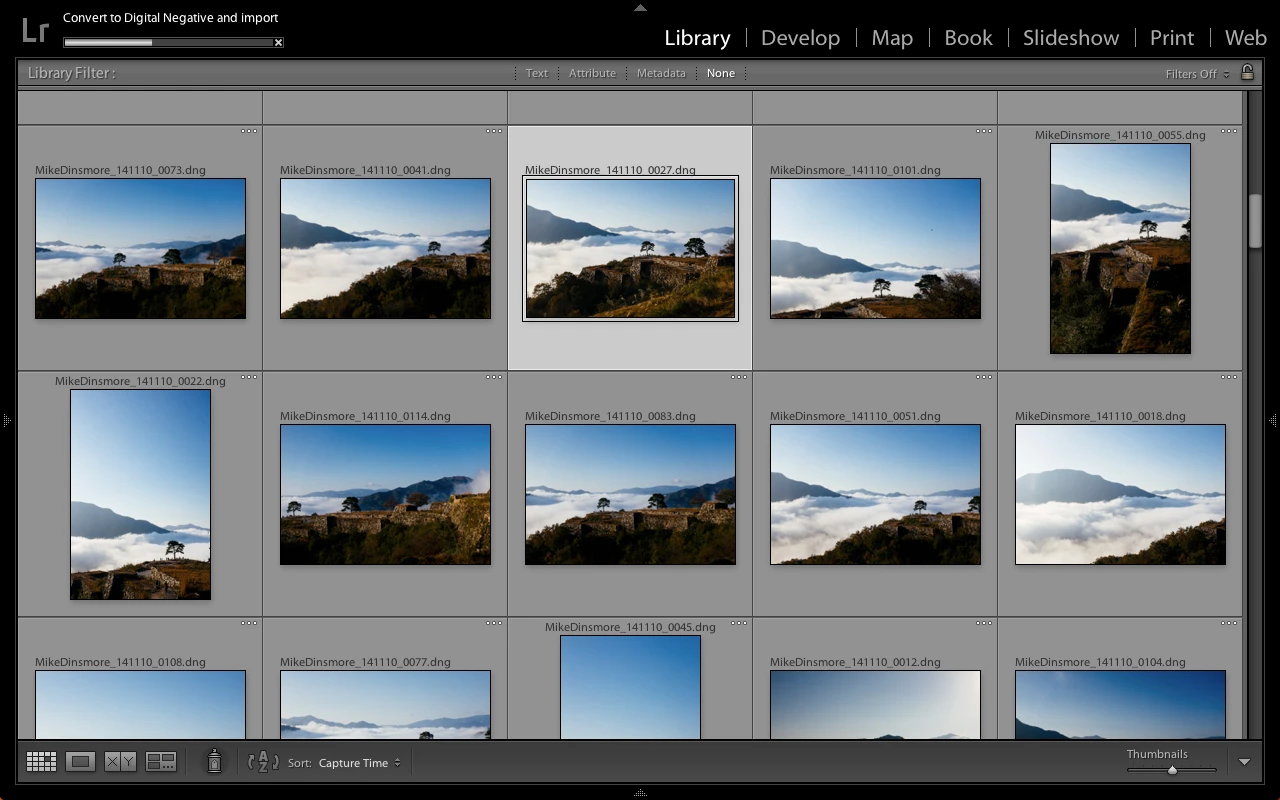Select thumbnail MikeDinsmore_141110_0077.dng
The image size is (1280, 800).
tap(385, 705)
